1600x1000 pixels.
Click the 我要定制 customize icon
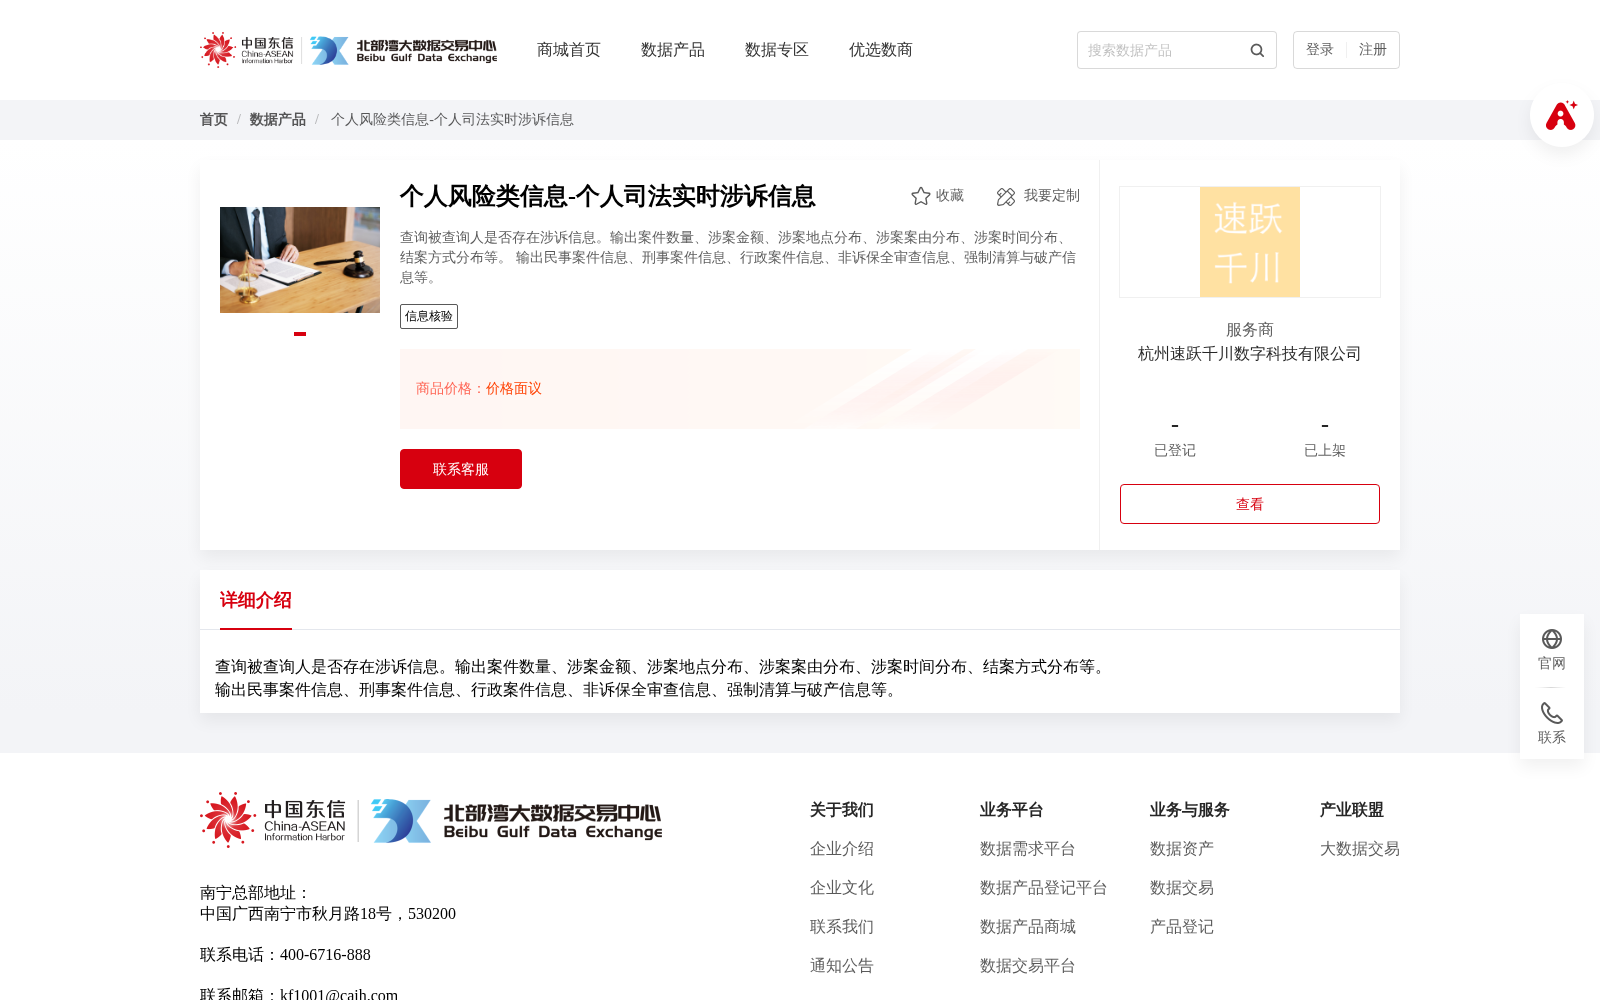[1006, 196]
